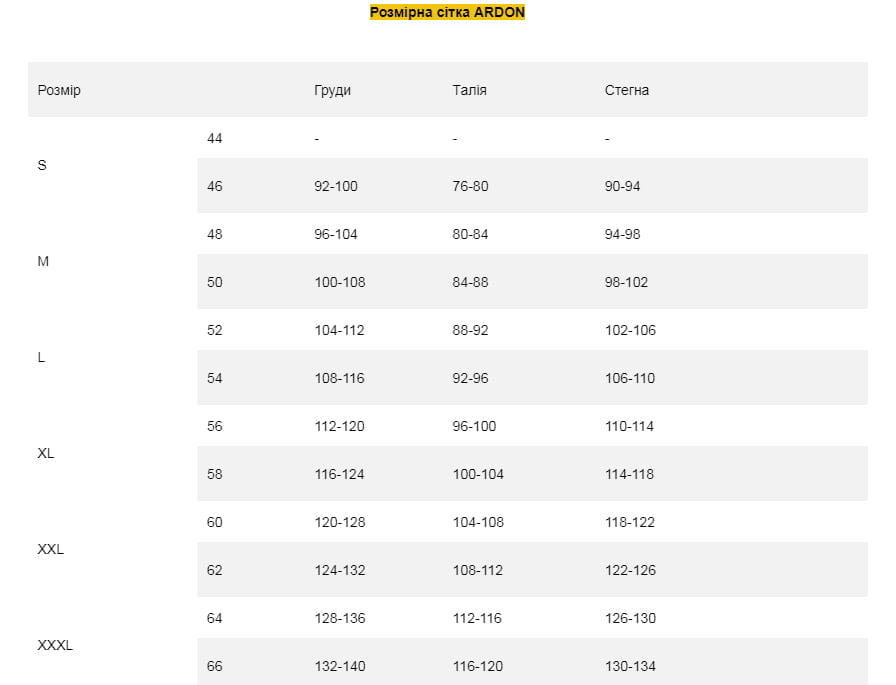Select waist value 104-108
896x685 pixels.
tap(478, 522)
